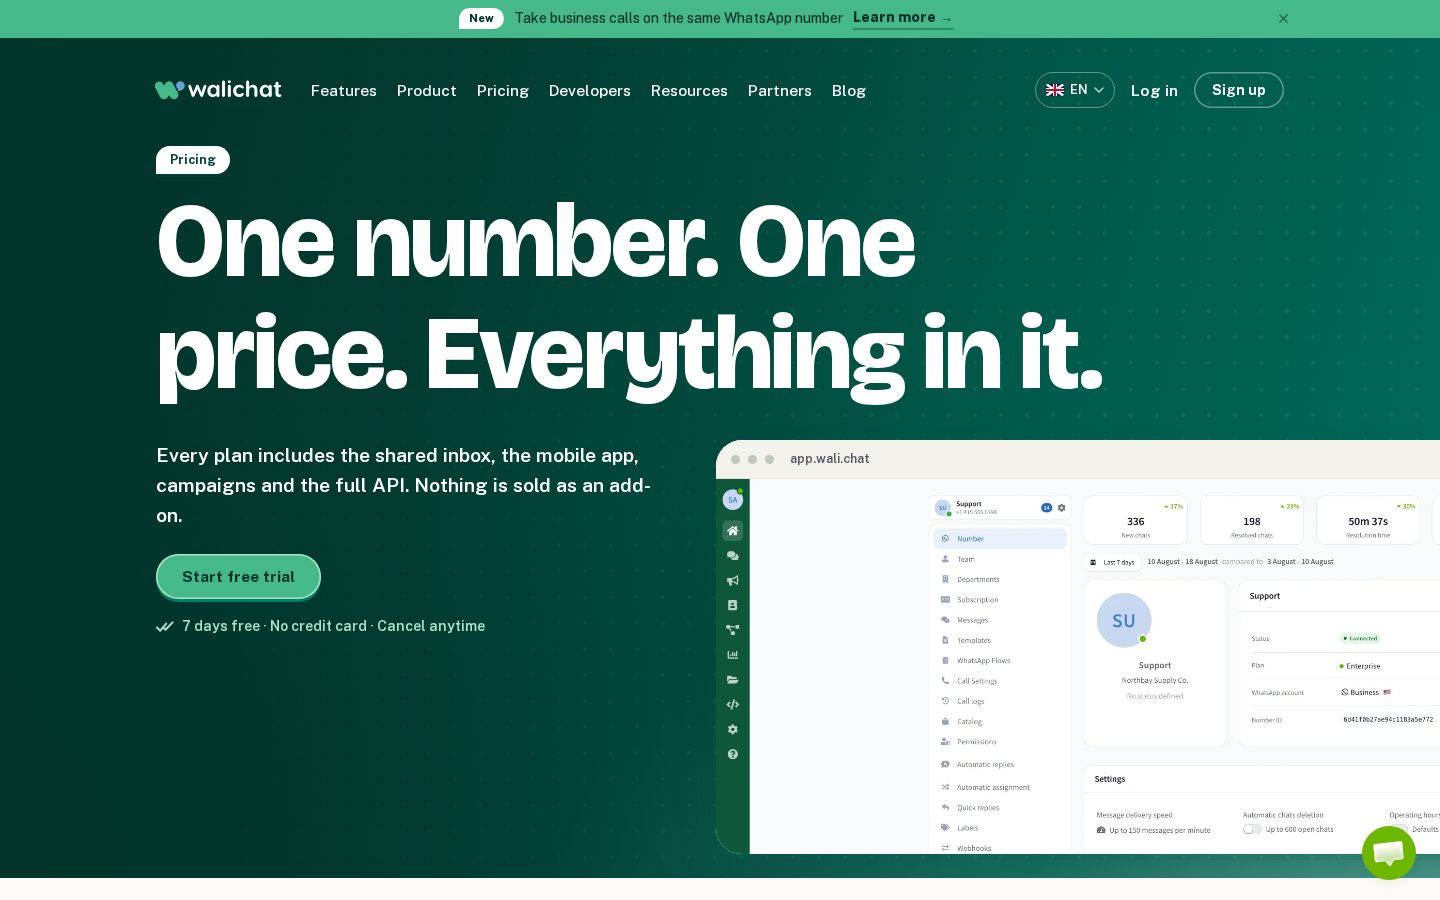Click Learn more in the announcement banner

(903, 18)
